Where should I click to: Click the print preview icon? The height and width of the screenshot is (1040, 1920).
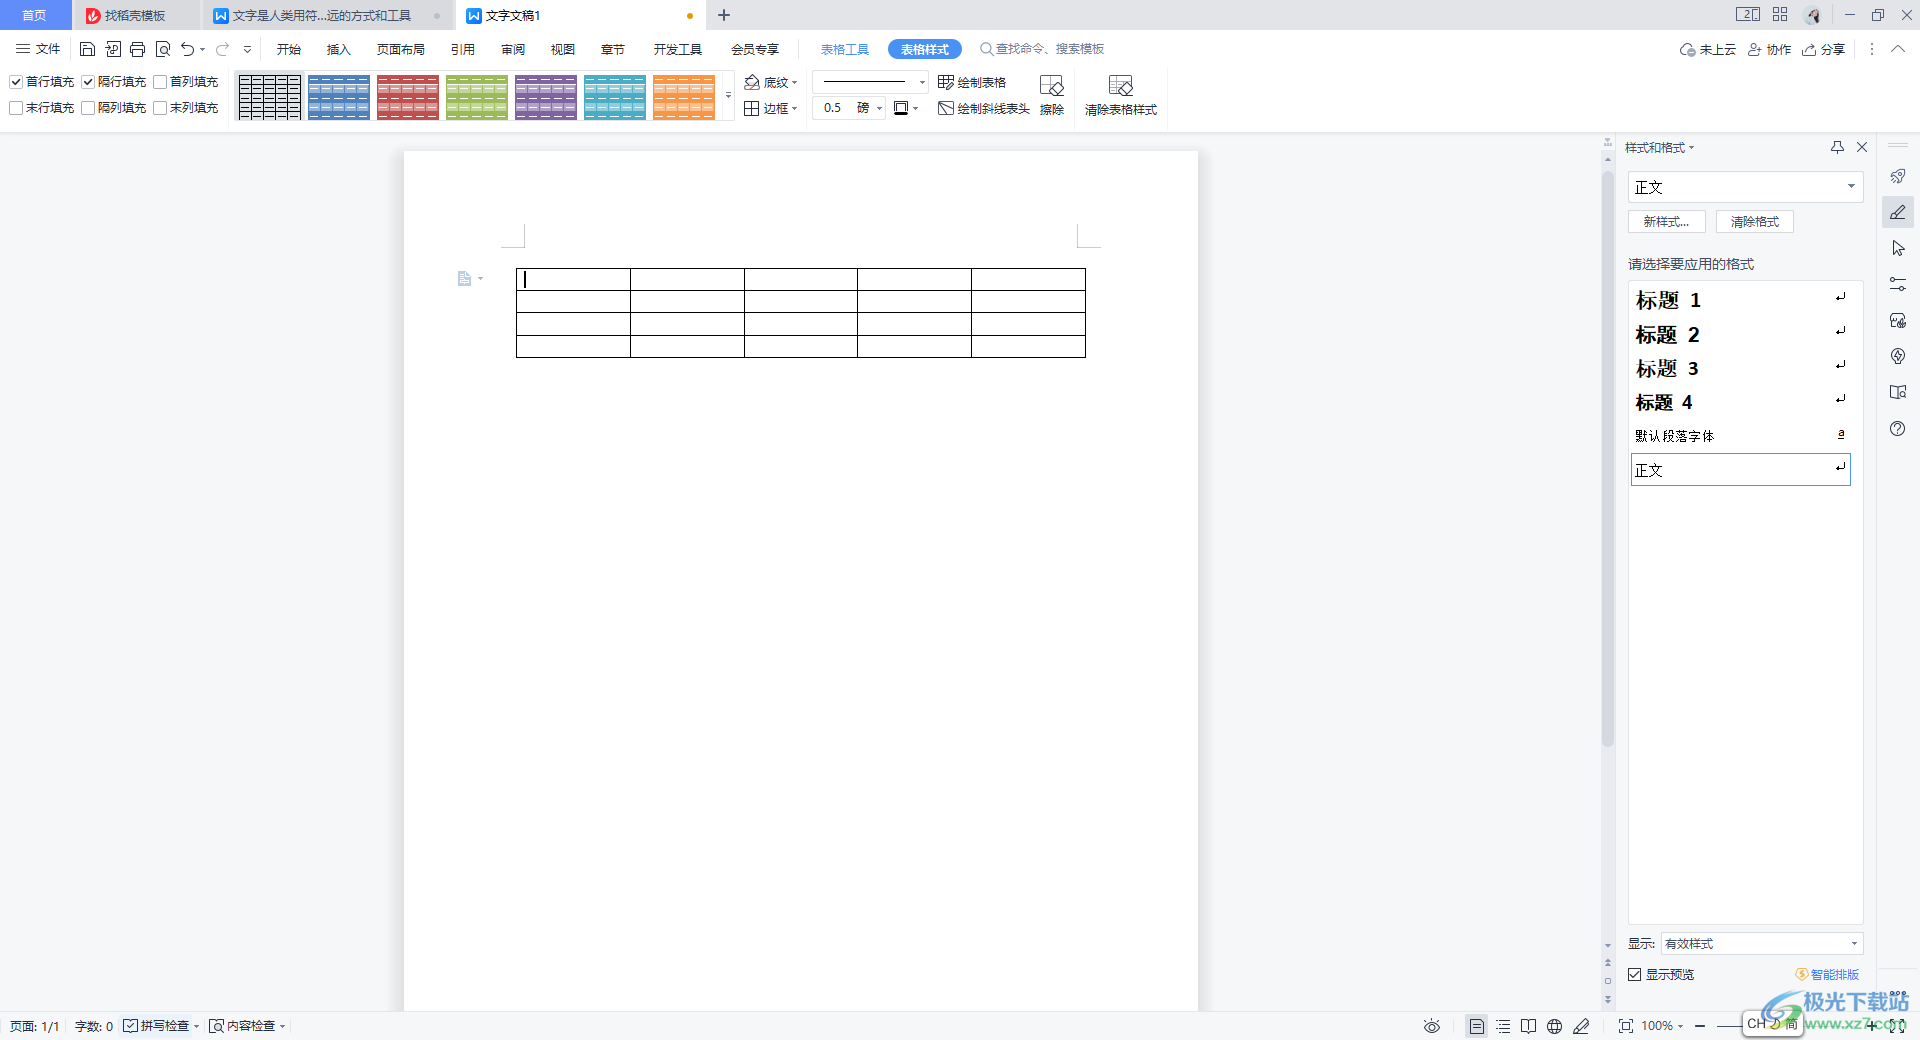click(163, 49)
